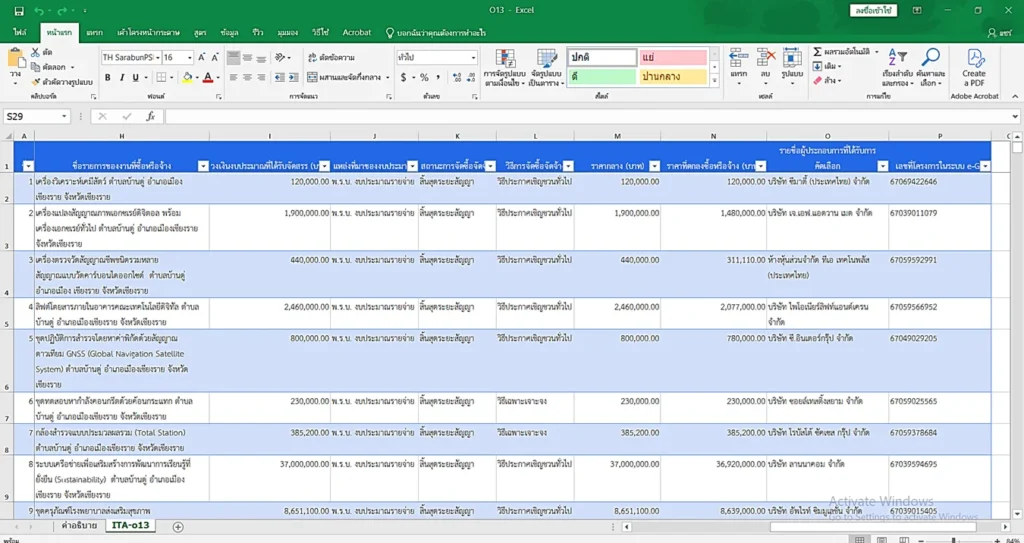Viewport: 1024px width, 543px height.
Task: Open Sort and Filter menu
Action: pyautogui.click(x=897, y=67)
